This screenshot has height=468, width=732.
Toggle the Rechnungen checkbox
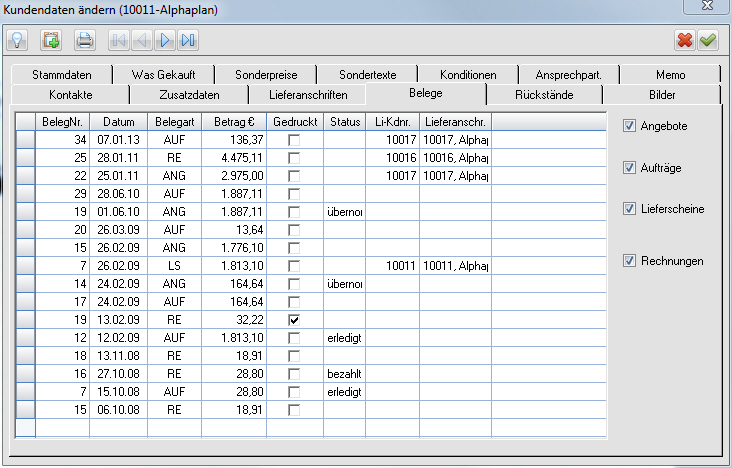click(x=629, y=261)
